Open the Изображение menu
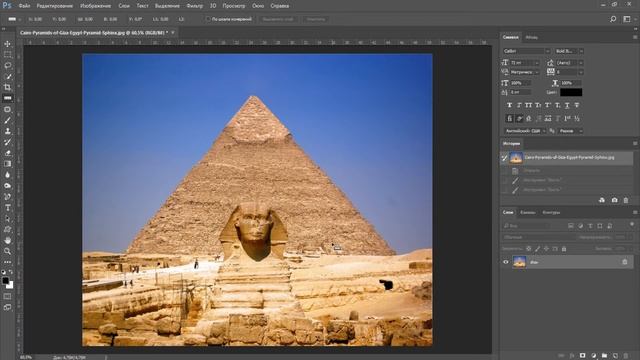 click(x=96, y=6)
